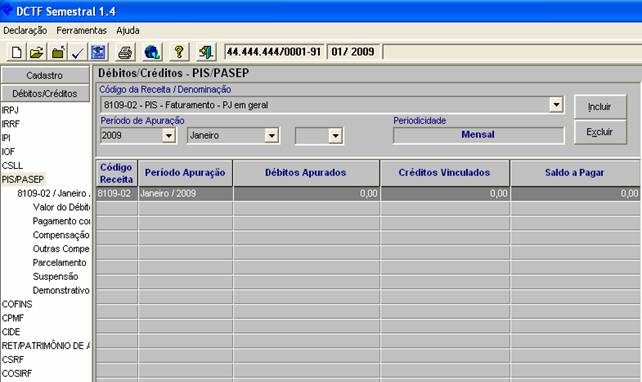Select IOF in the tax tree
The height and width of the screenshot is (382, 642).
(9, 151)
